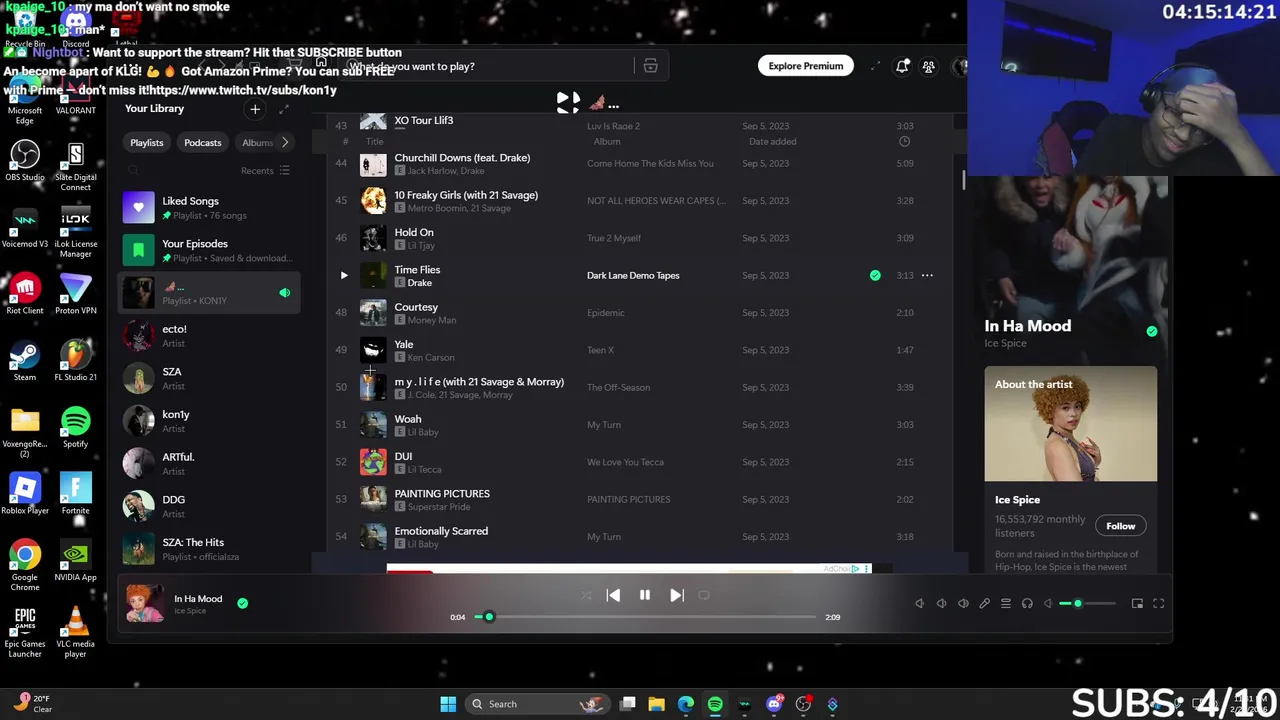Select the Yale track by Ken Carson
The image size is (1280, 720).
click(640, 350)
